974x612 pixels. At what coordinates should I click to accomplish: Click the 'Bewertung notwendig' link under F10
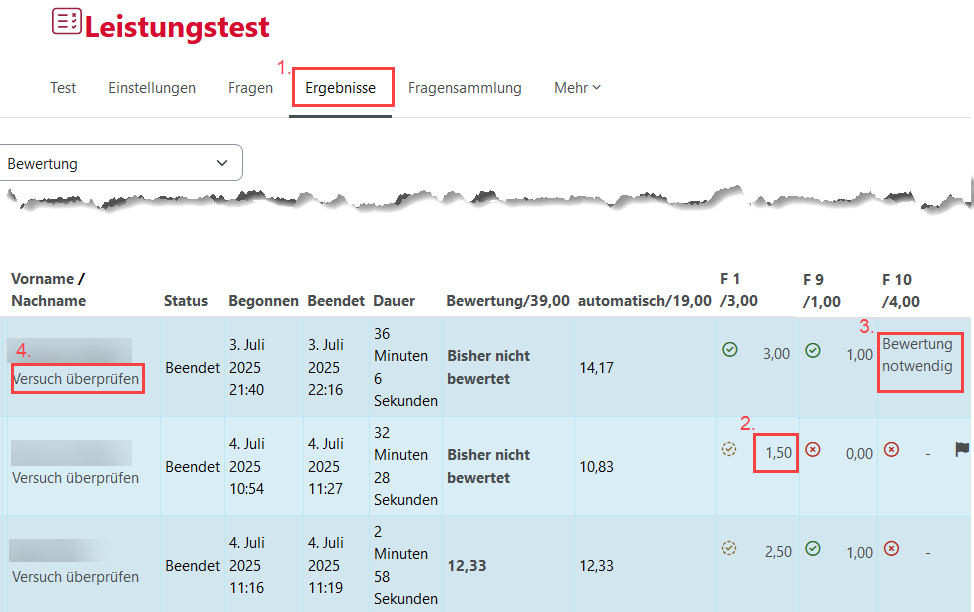(919, 354)
